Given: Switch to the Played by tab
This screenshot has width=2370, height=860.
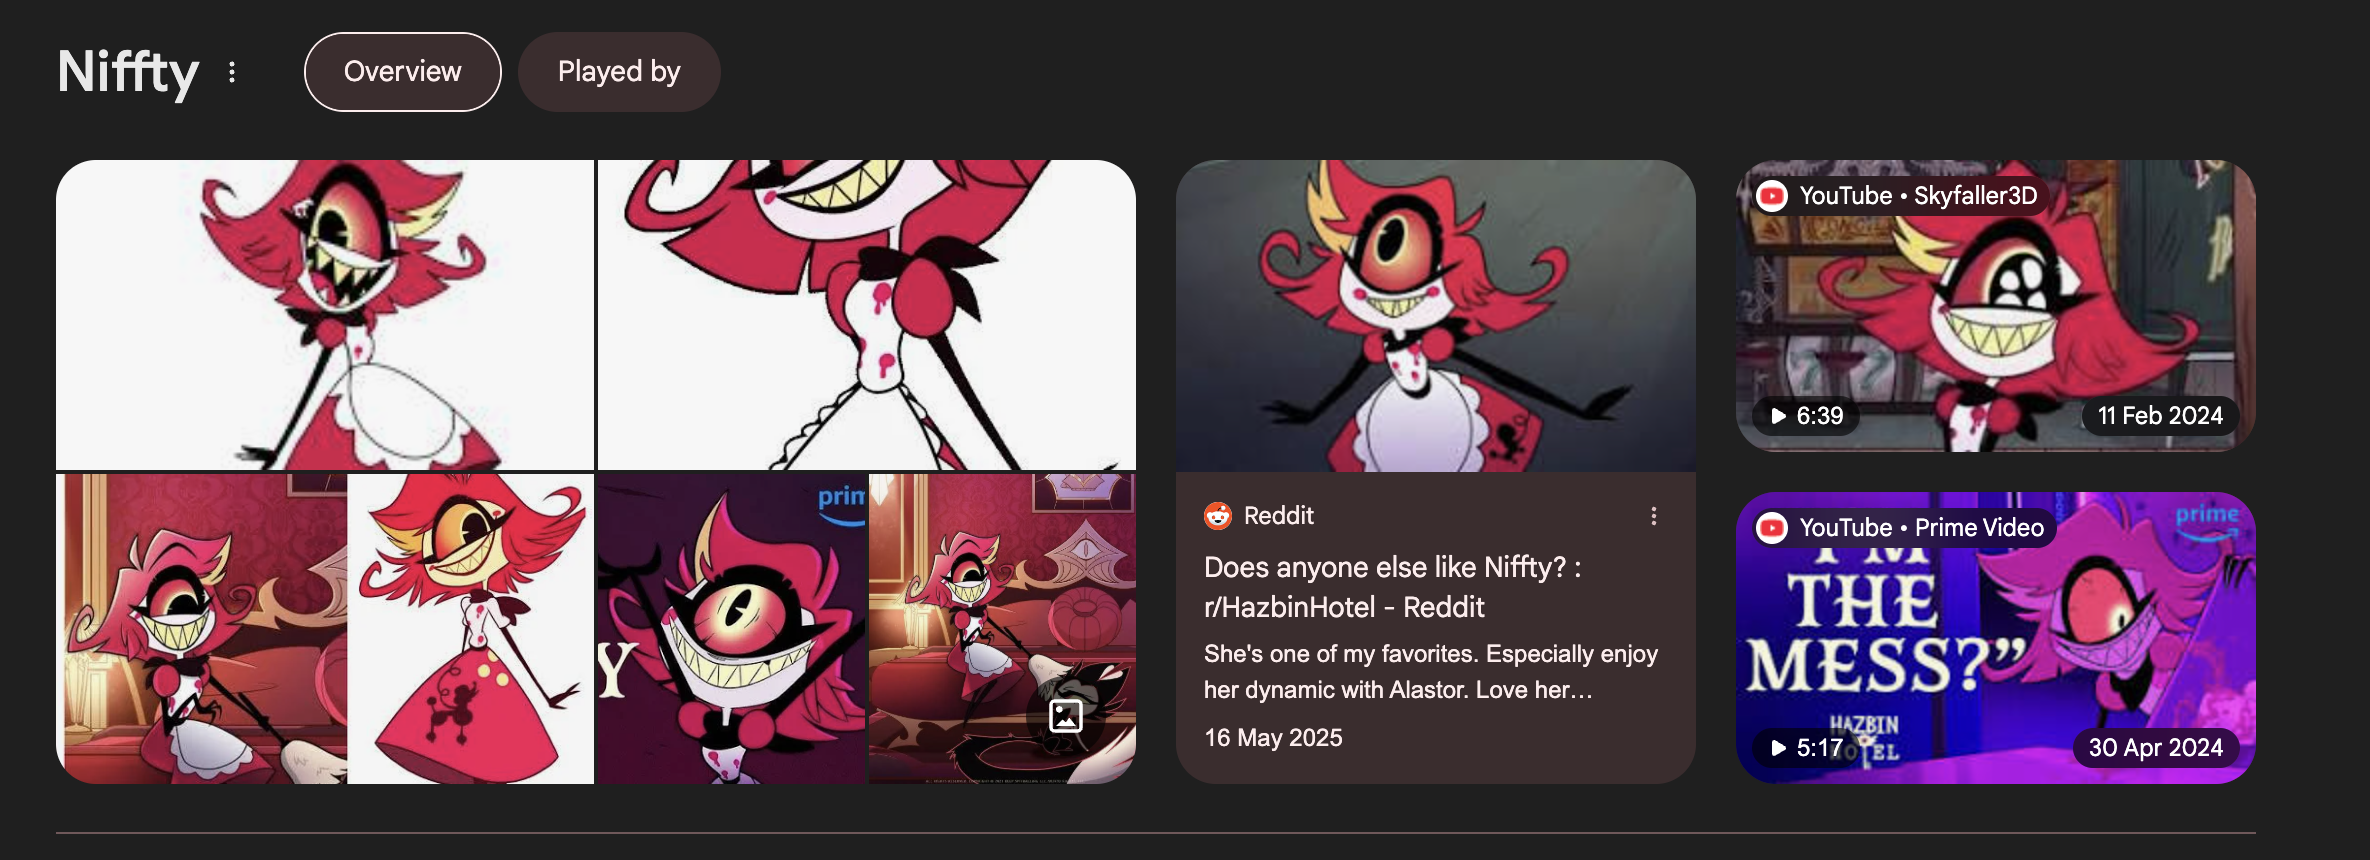Looking at the screenshot, I should (619, 72).
